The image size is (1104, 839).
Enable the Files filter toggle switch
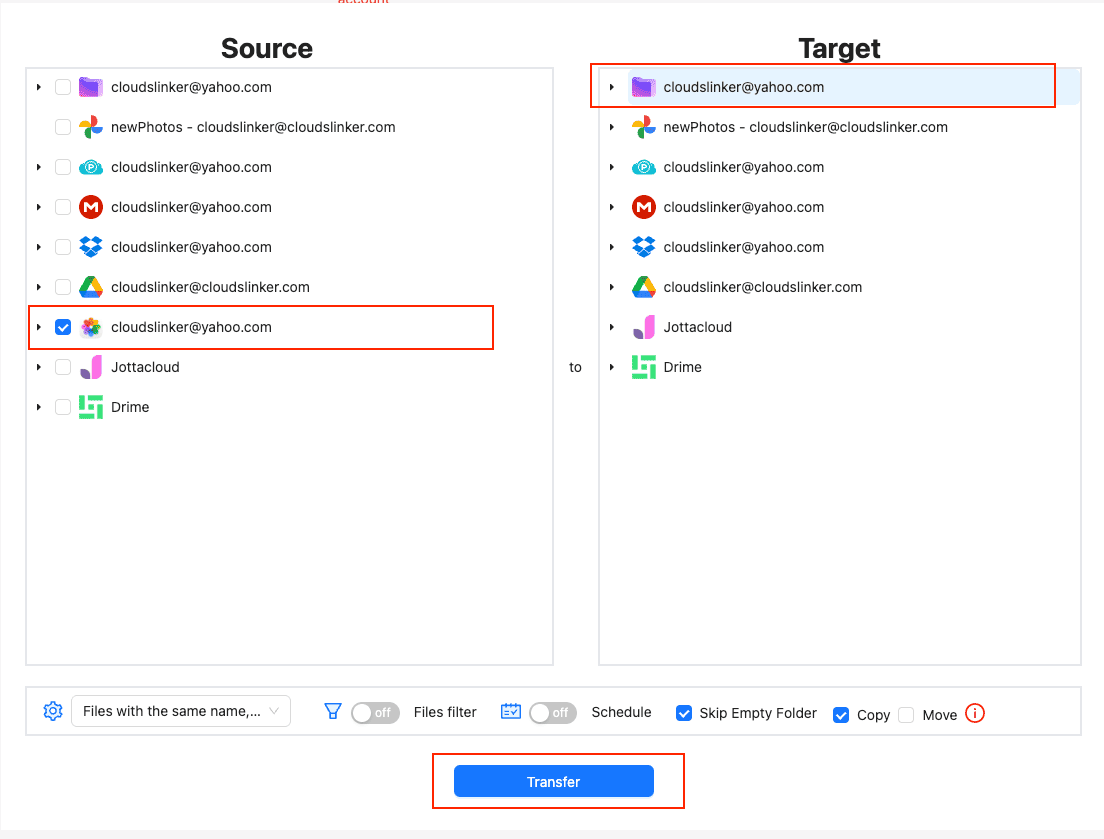375,712
